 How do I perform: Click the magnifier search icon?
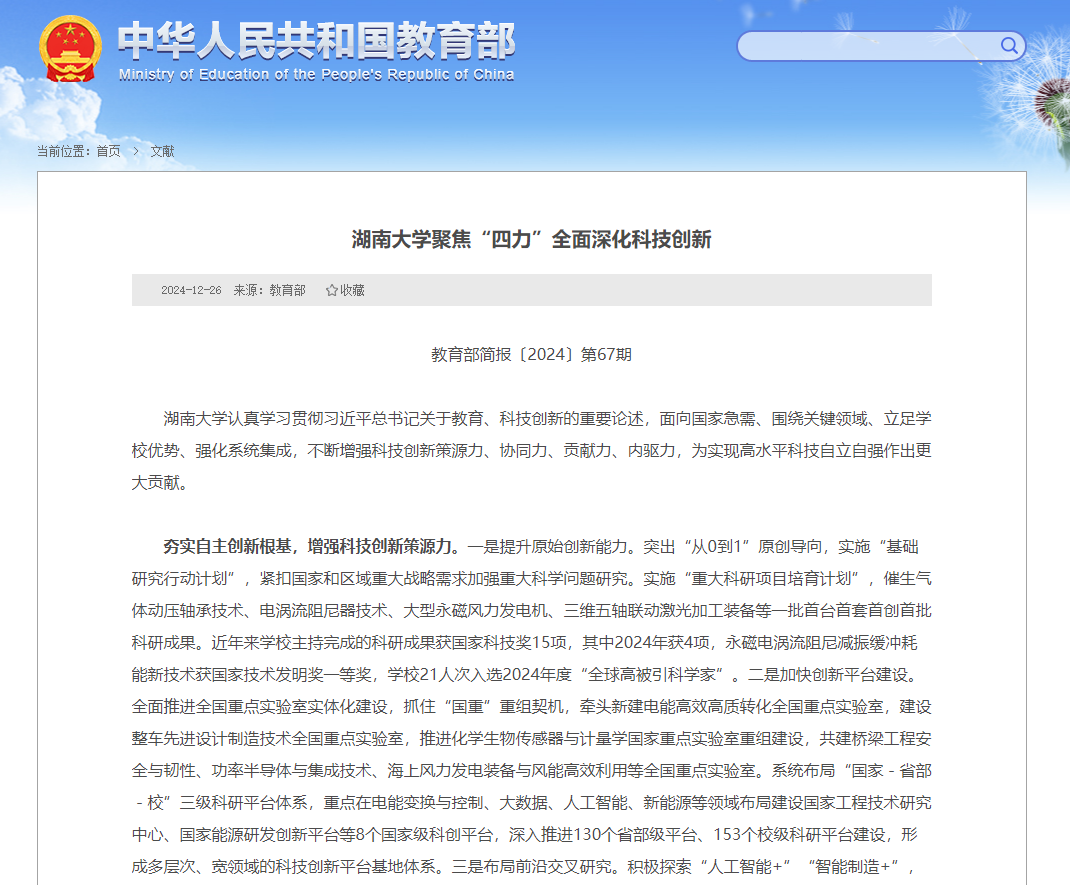click(1009, 46)
